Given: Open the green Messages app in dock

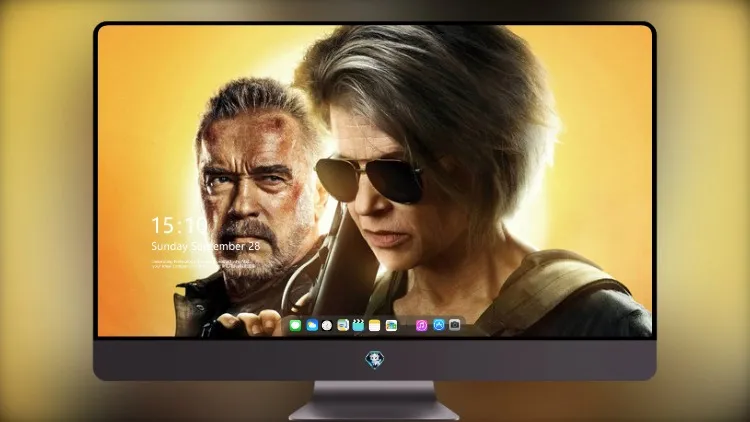Looking at the screenshot, I should (296, 325).
